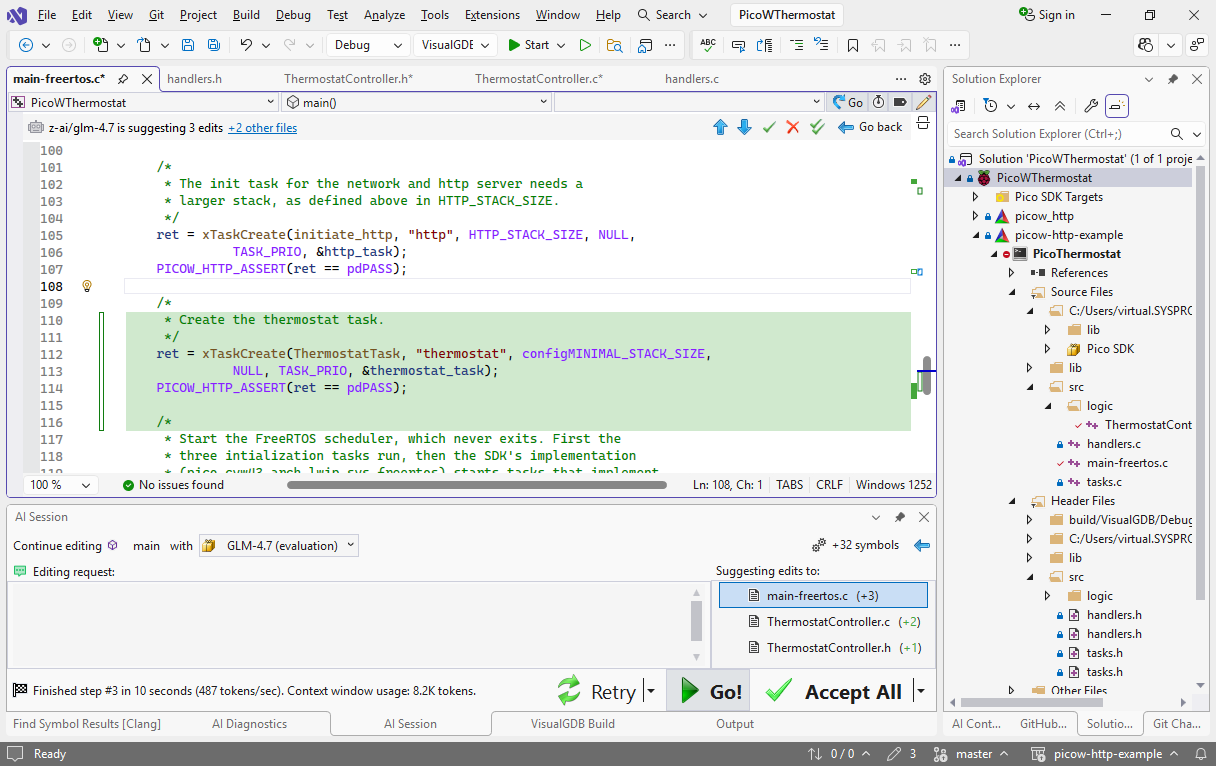Toggle pin on main-freertos.c tab
Screen dimensions: 1216x767
[123, 79]
